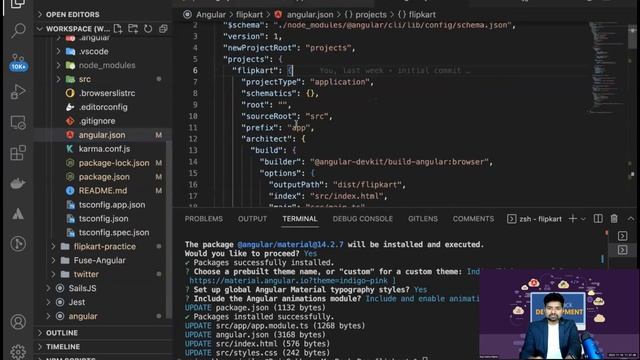Click the Explorer sidebar scrollbar
This screenshot has width=640, height=360.
click(168, 229)
